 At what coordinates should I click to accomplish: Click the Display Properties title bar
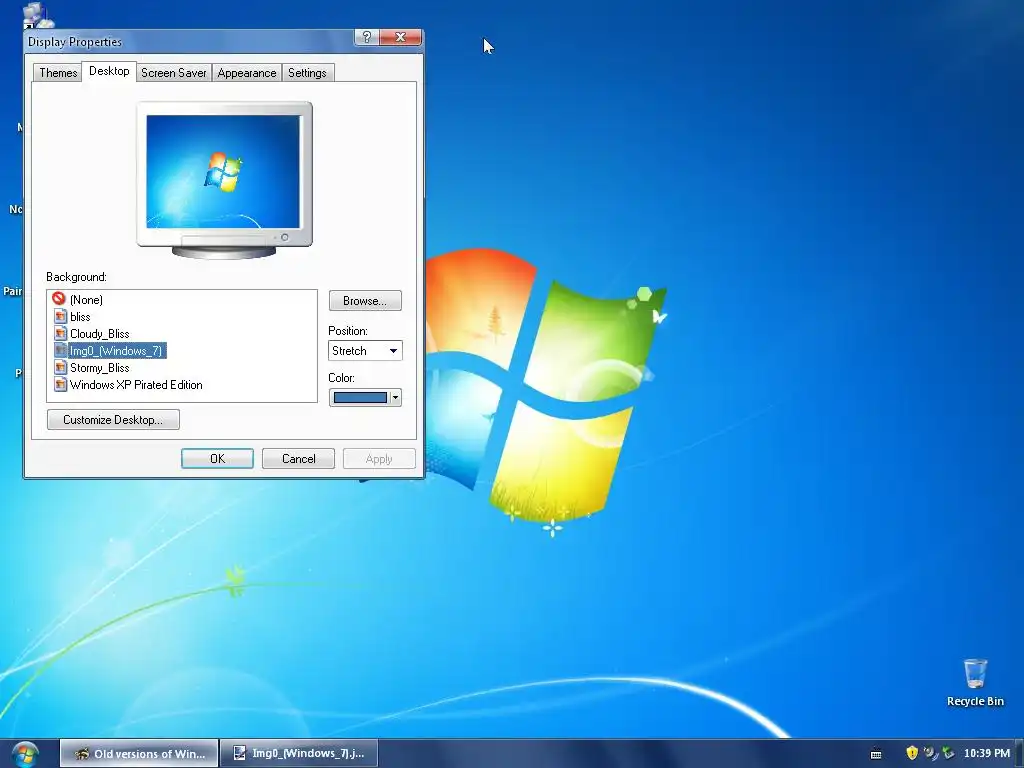click(x=189, y=41)
